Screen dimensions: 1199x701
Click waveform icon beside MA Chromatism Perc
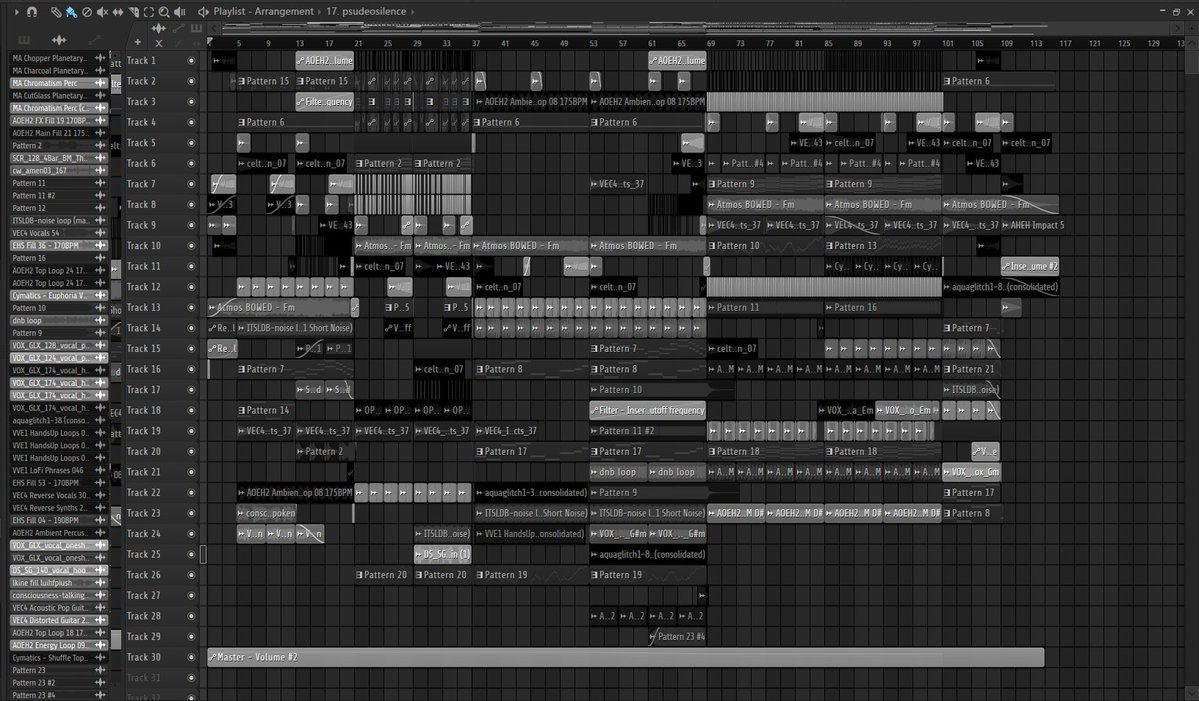99,83
